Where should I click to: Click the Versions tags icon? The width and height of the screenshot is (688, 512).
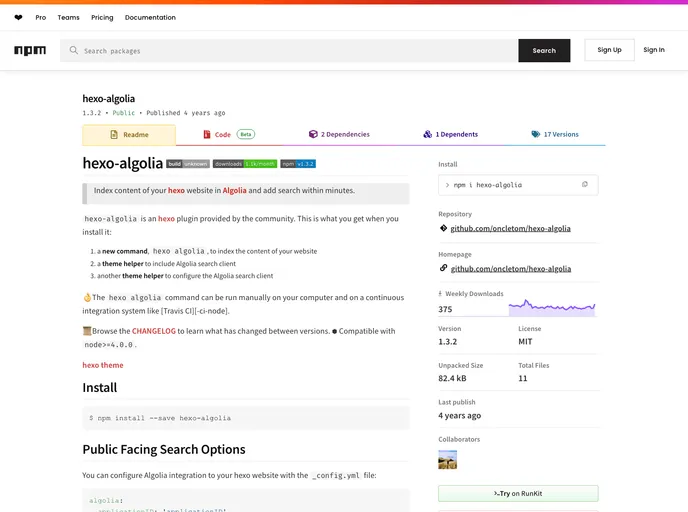coord(536,134)
